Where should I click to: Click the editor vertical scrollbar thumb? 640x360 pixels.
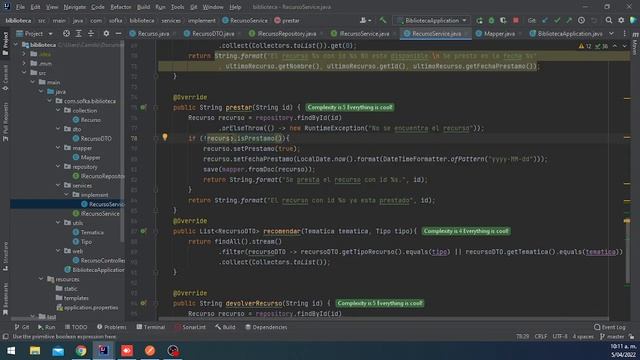pos(628,252)
